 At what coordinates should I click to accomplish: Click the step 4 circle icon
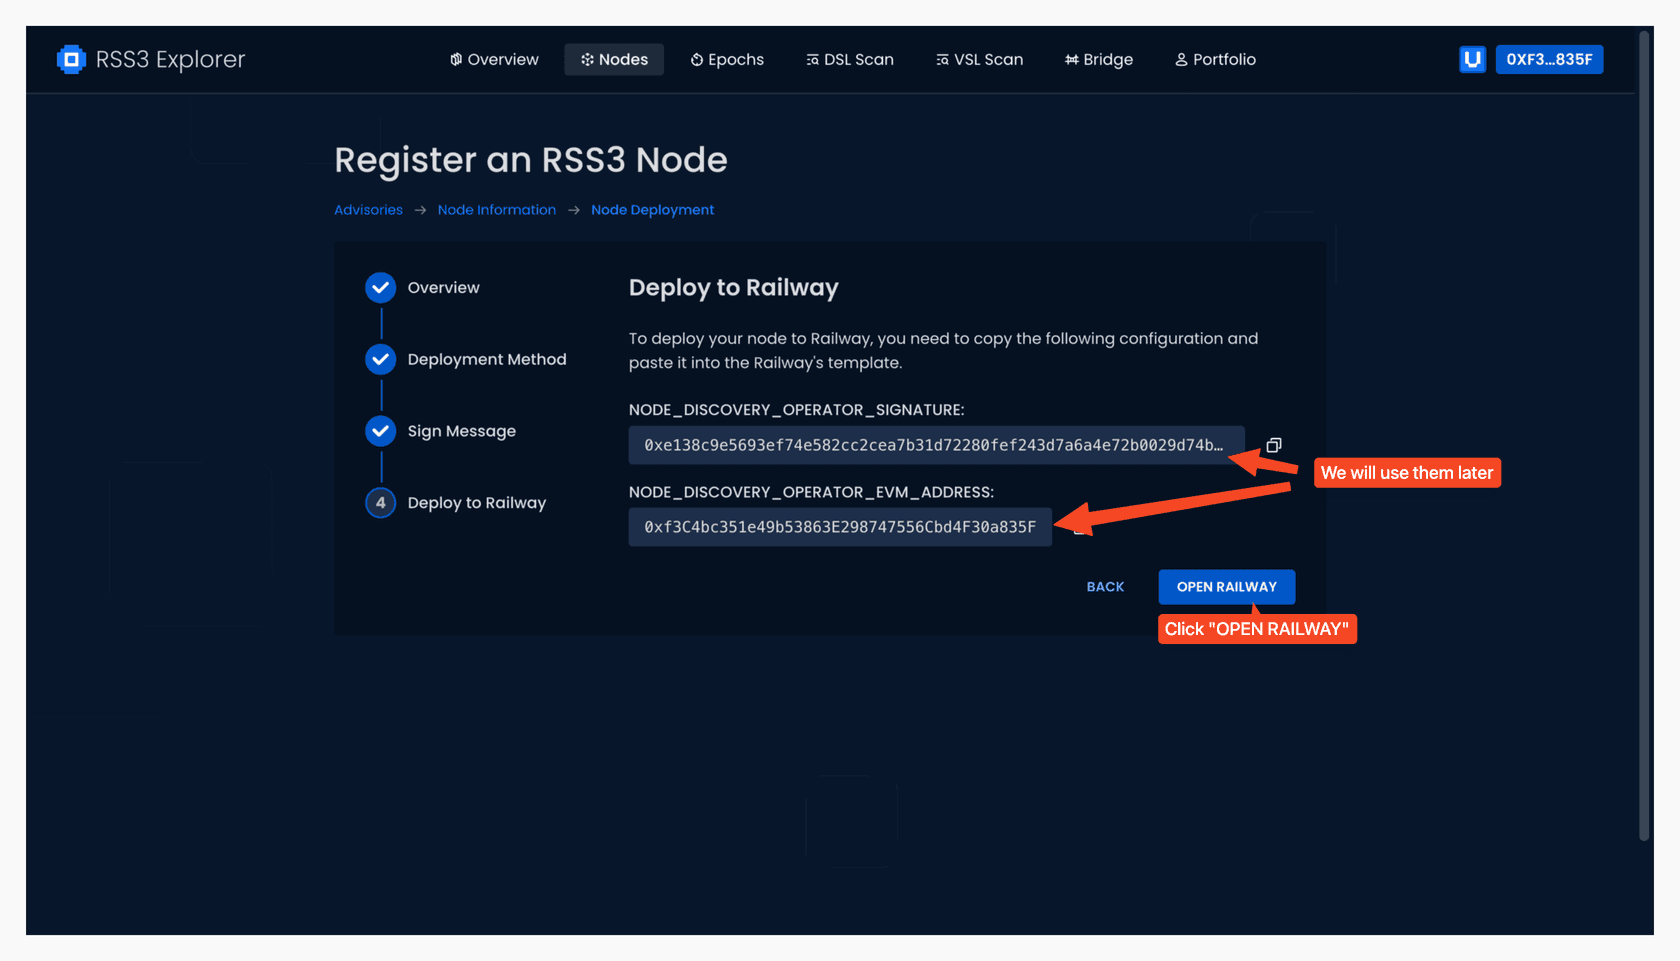click(380, 503)
